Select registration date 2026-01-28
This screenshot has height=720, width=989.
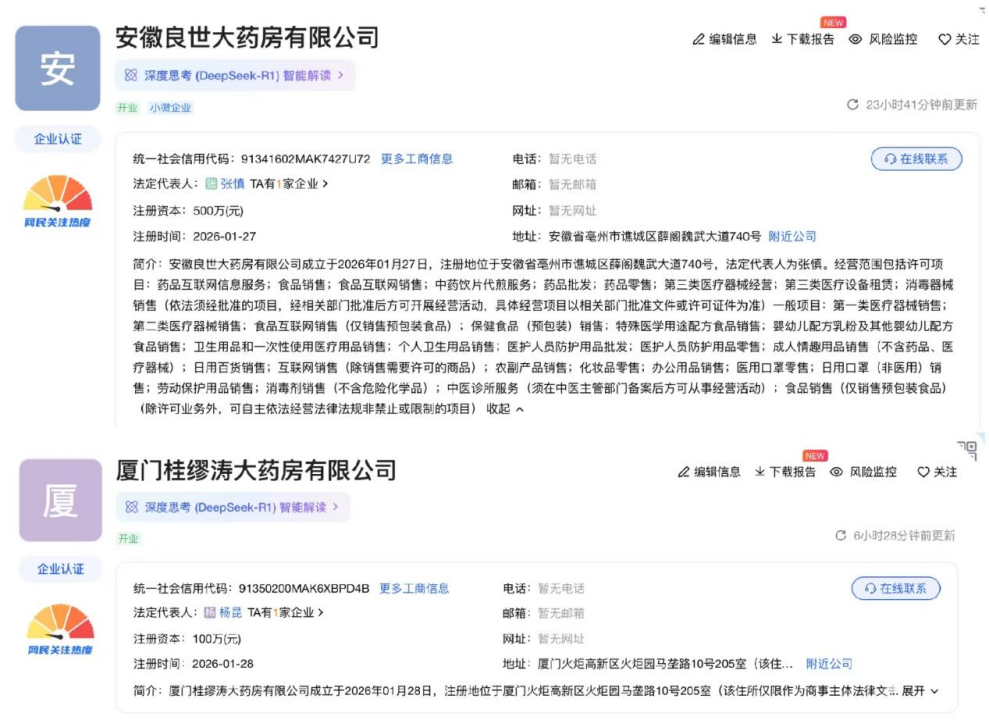tap(223, 664)
